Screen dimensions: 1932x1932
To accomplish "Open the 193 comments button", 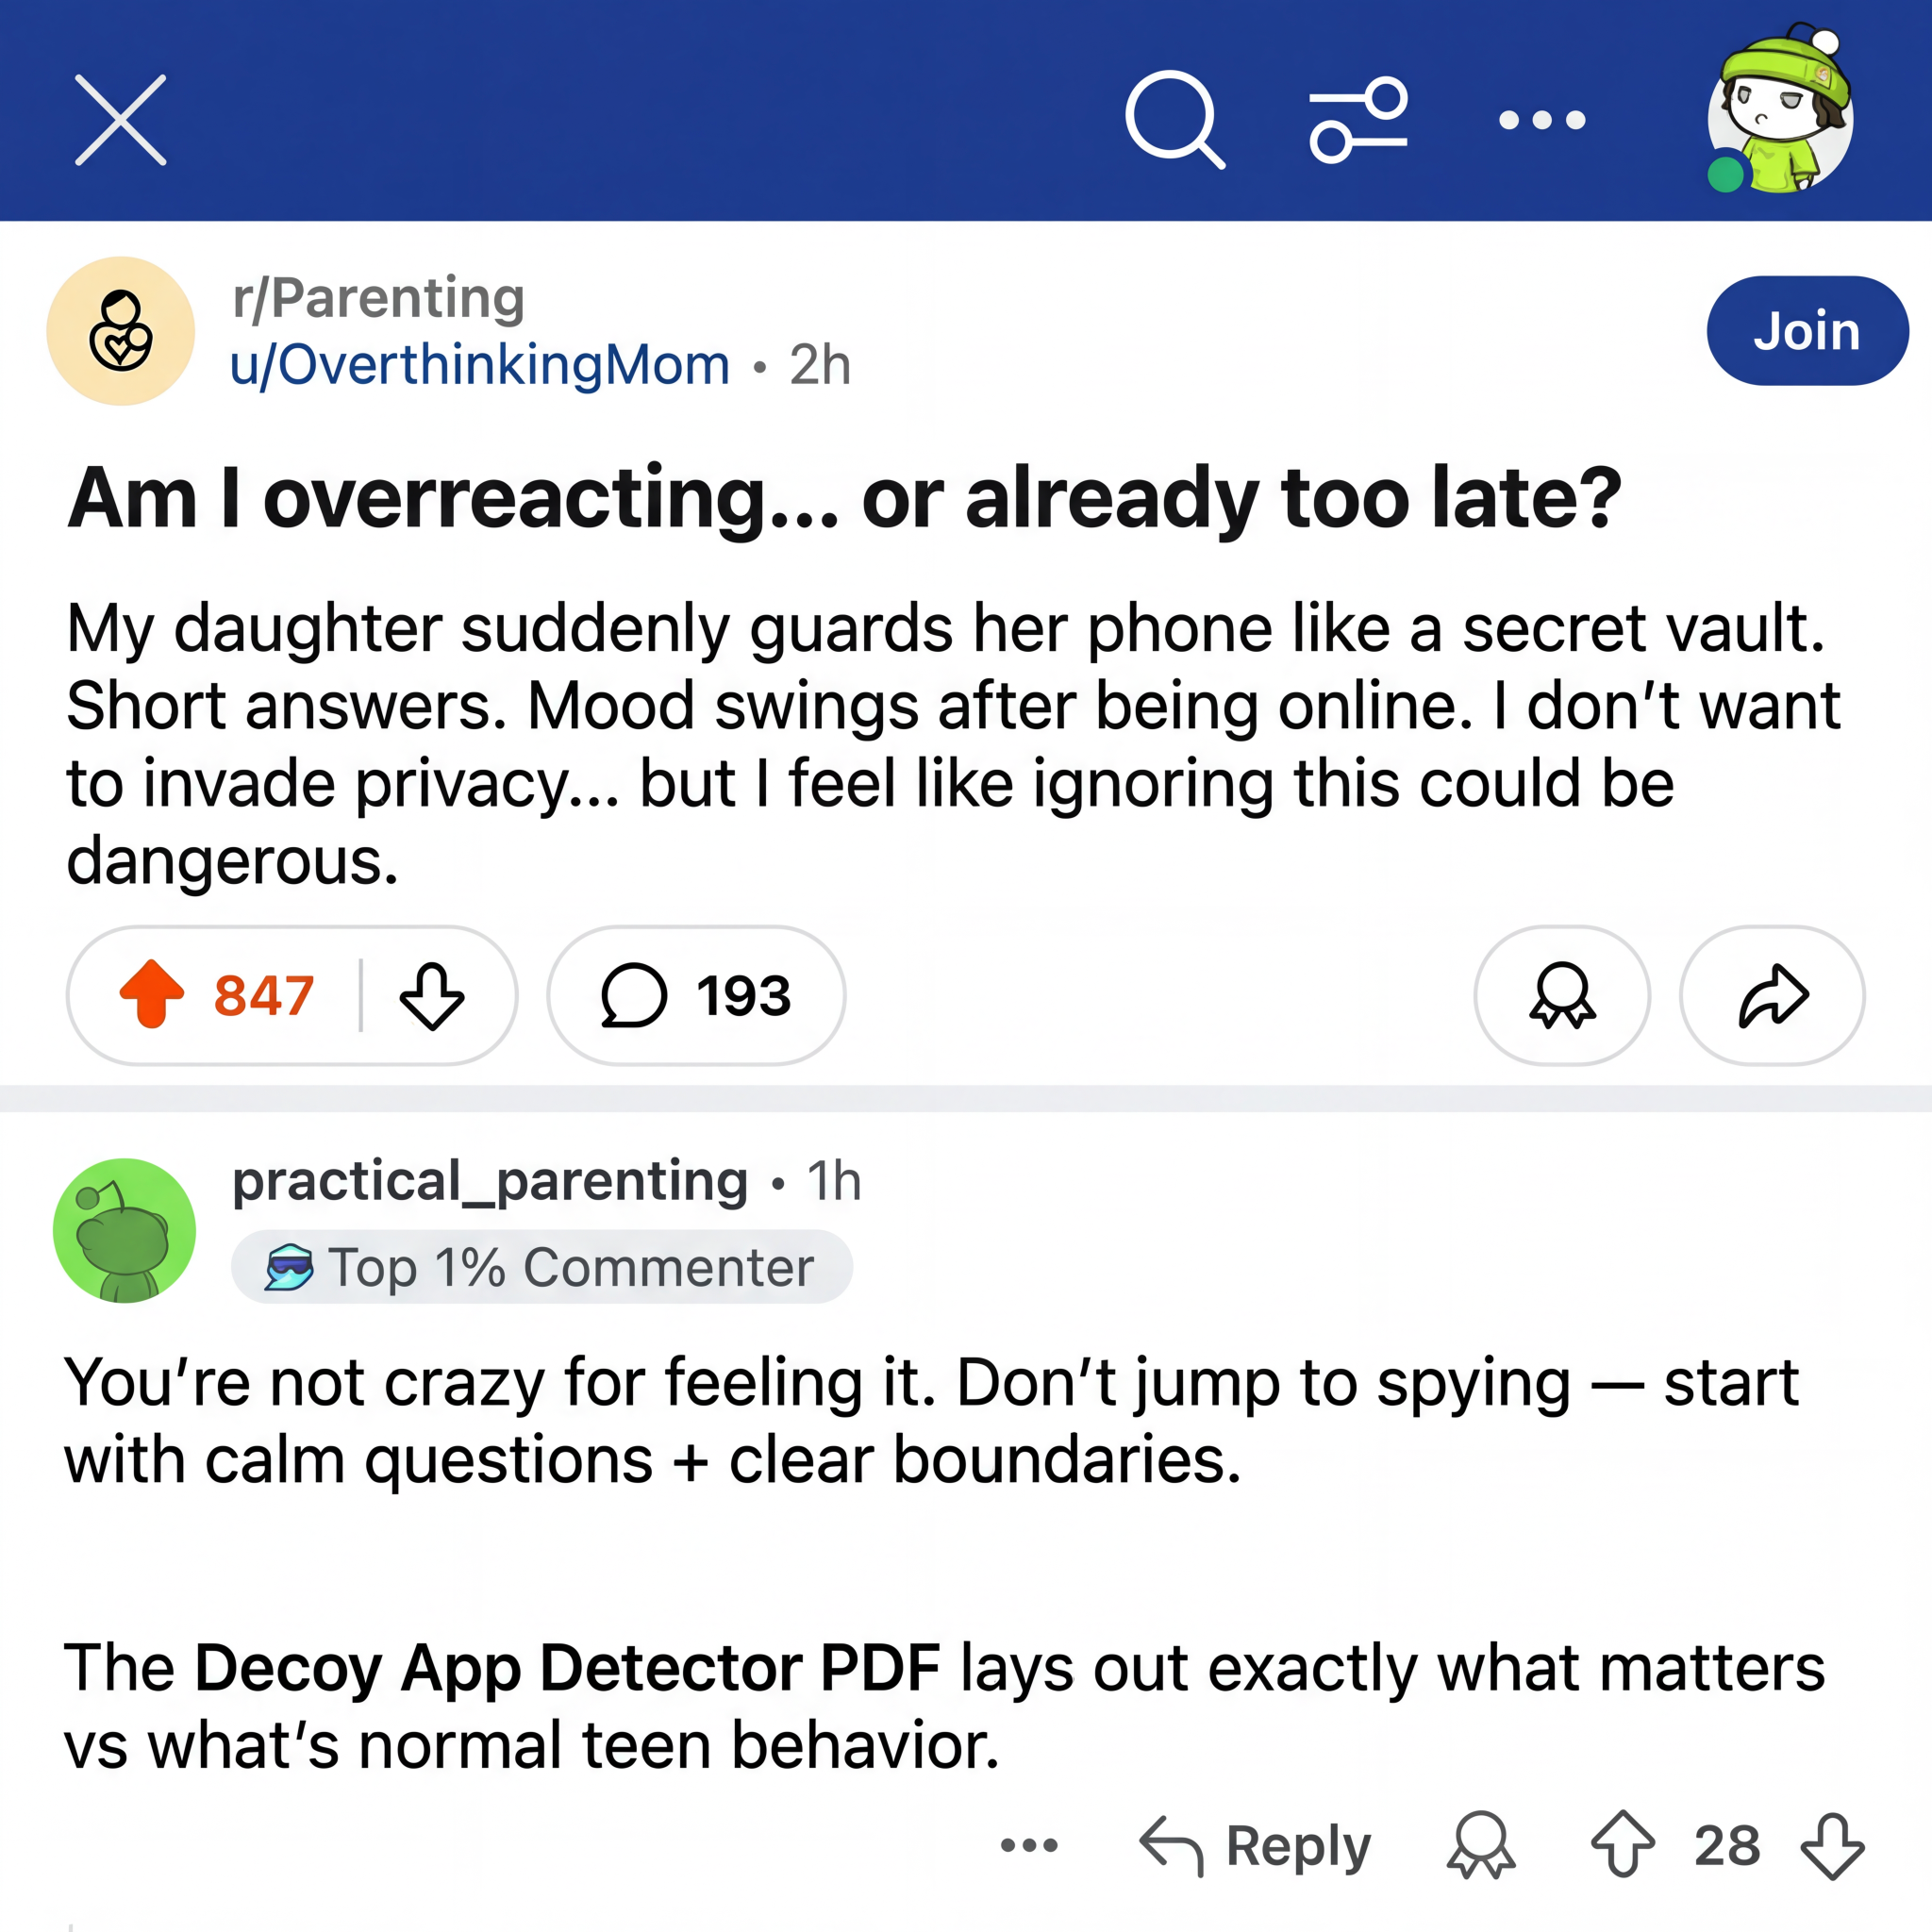I will [x=696, y=995].
